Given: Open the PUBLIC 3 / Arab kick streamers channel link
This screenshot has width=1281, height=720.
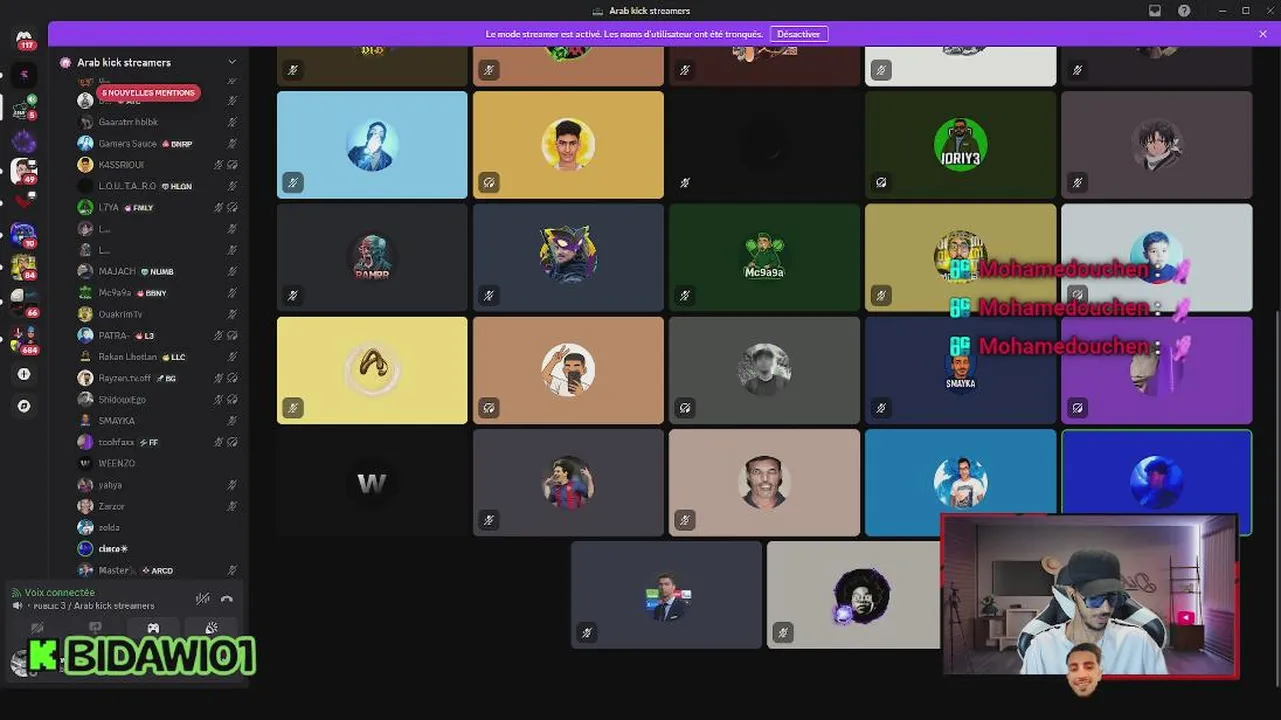Looking at the screenshot, I should pos(94,606).
